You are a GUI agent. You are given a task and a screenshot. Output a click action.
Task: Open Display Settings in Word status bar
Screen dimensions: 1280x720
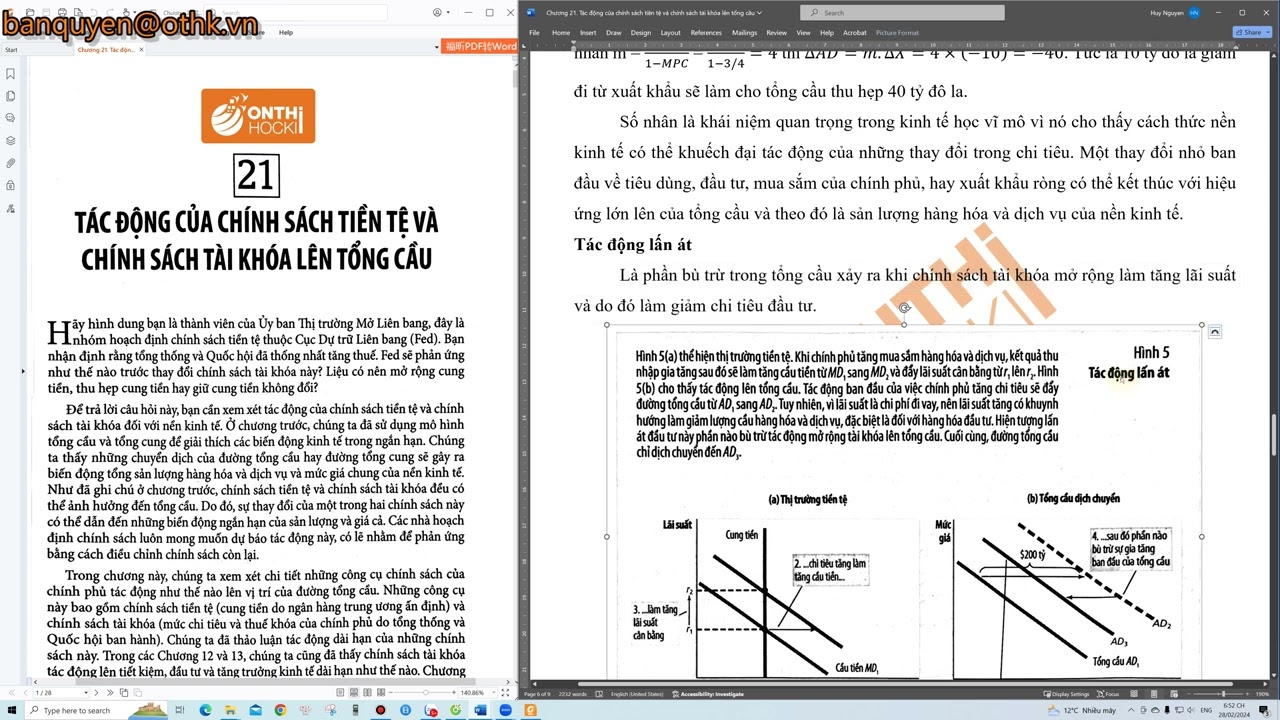[x=1066, y=694]
